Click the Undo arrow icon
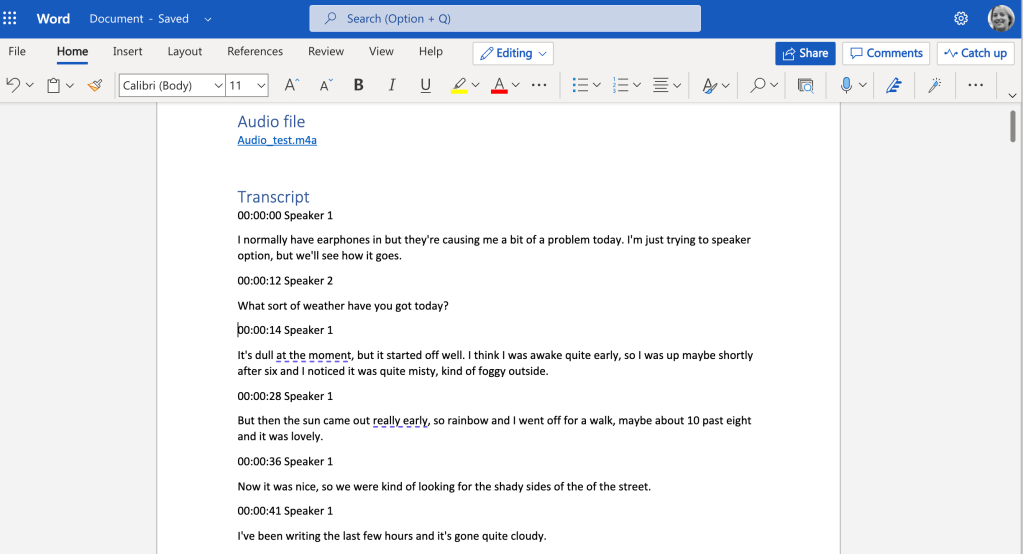 (13, 86)
